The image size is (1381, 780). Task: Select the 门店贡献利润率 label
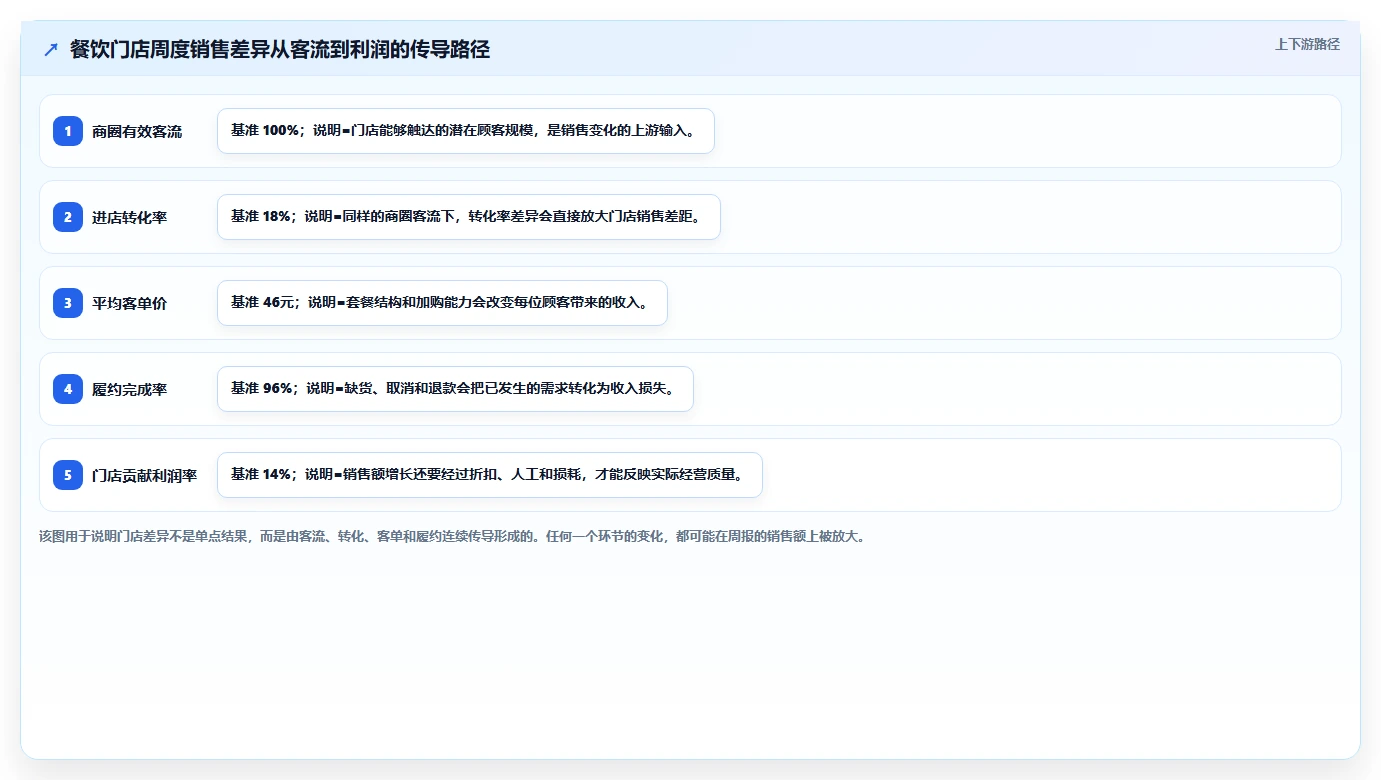click(144, 475)
